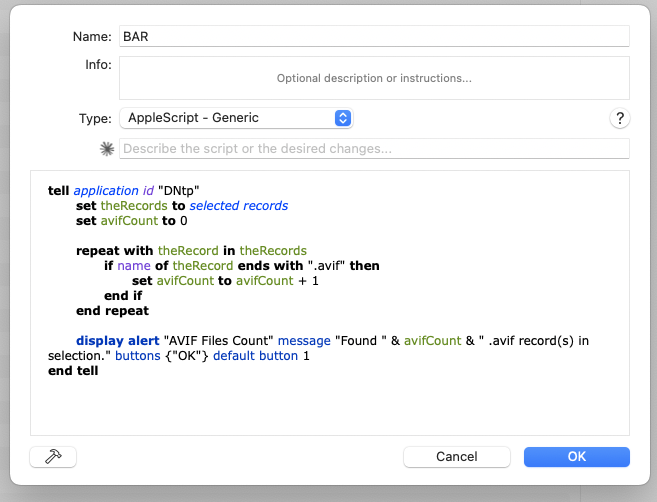Click the final 'end tell' line
This screenshot has width=657, height=502.
[x=72, y=371]
